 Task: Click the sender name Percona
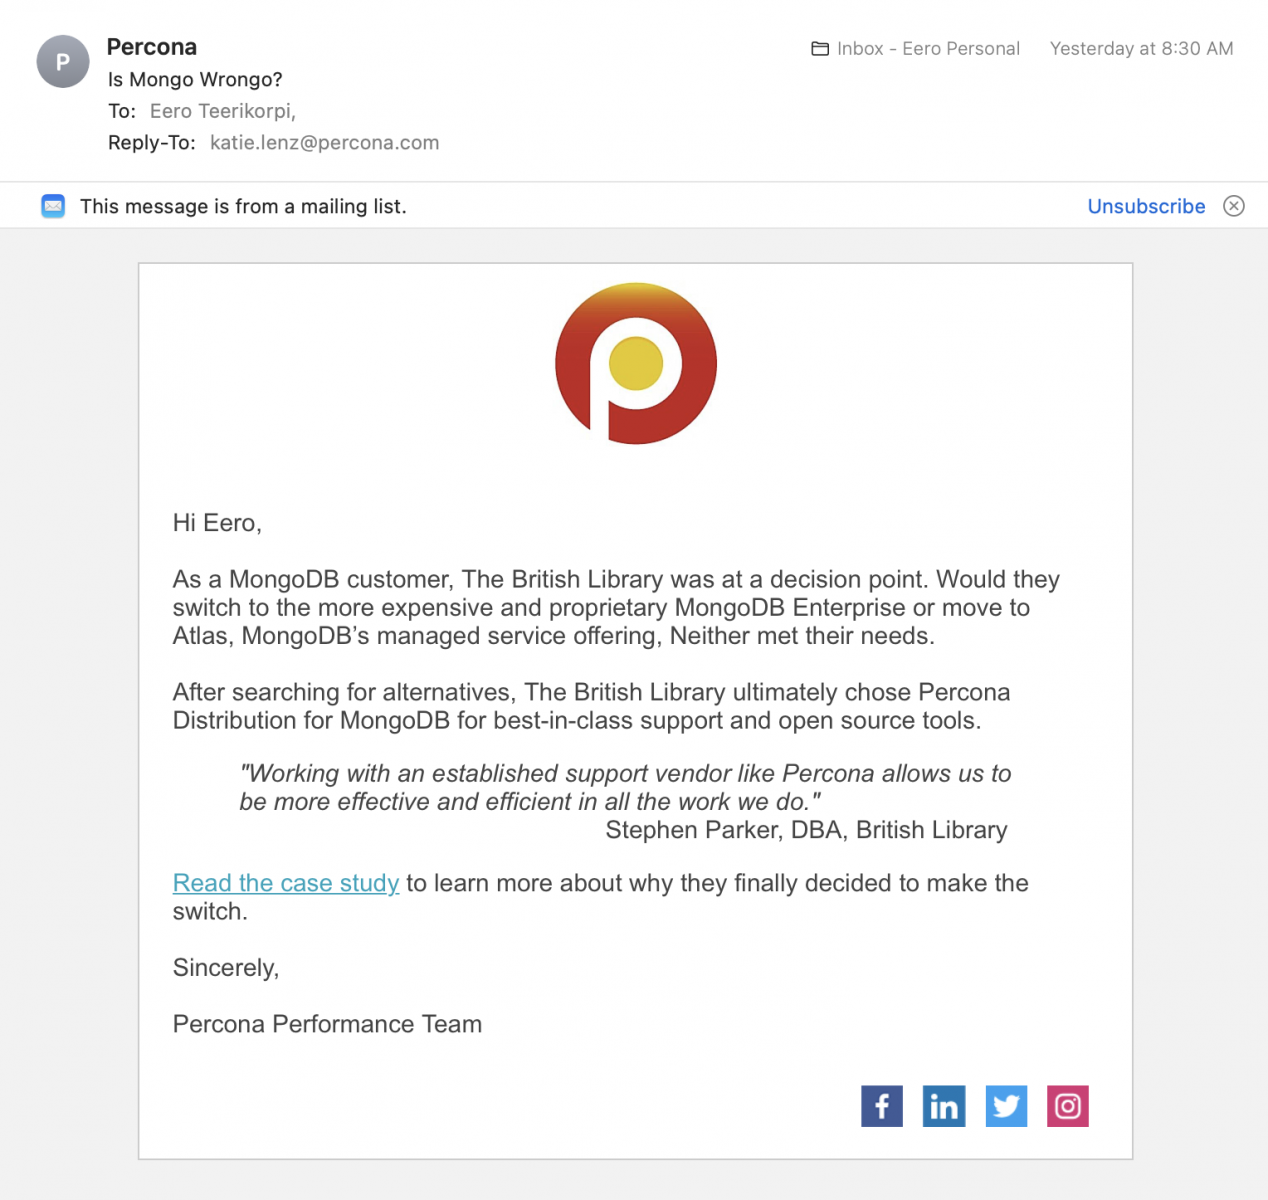coord(152,47)
